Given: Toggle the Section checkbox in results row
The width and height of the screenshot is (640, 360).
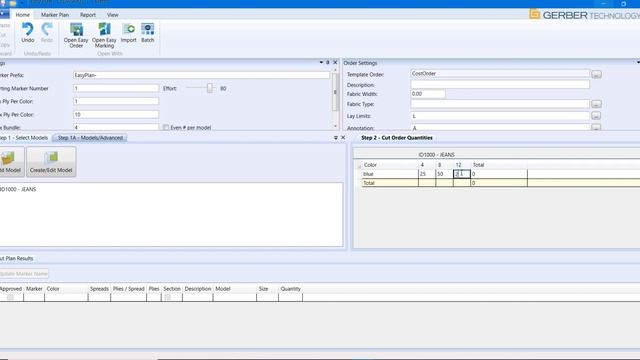Looking at the screenshot, I should tap(167, 297).
